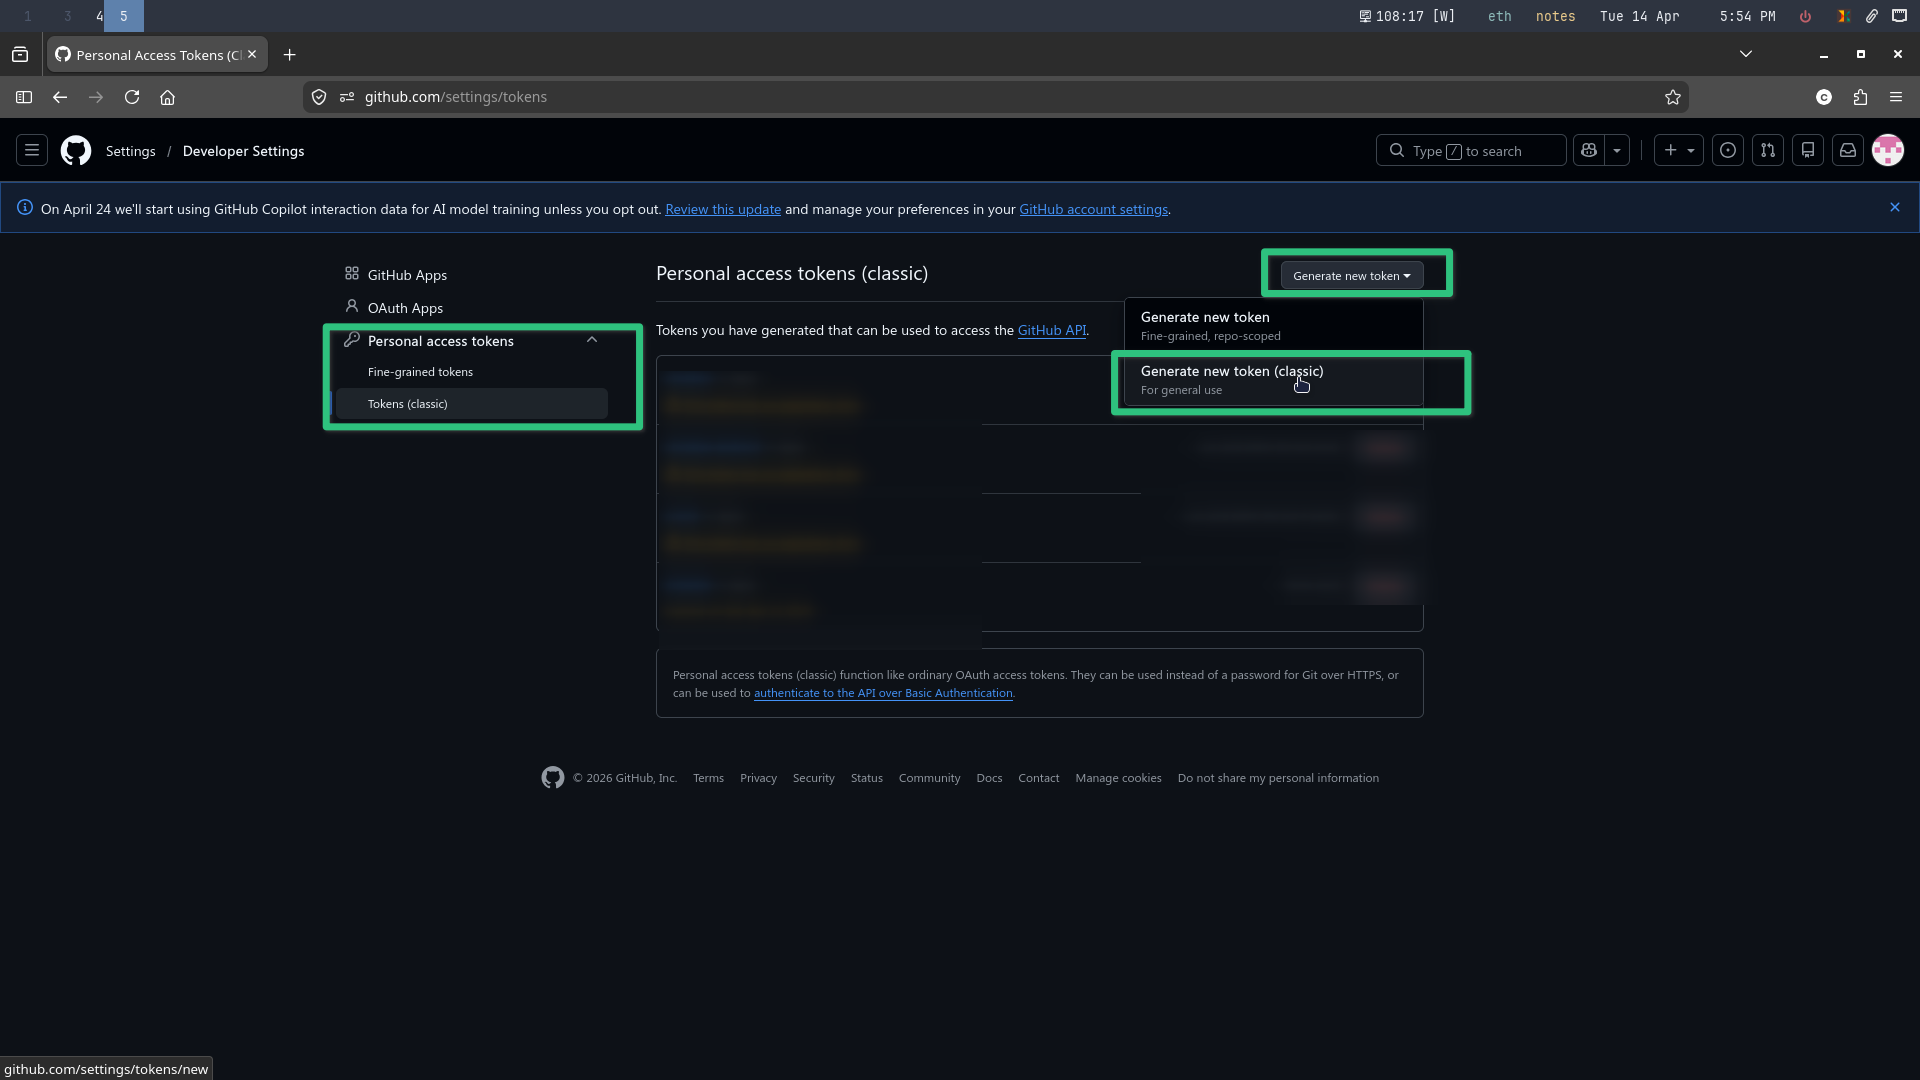
Task: Open Security footer link
Action: 813,778
